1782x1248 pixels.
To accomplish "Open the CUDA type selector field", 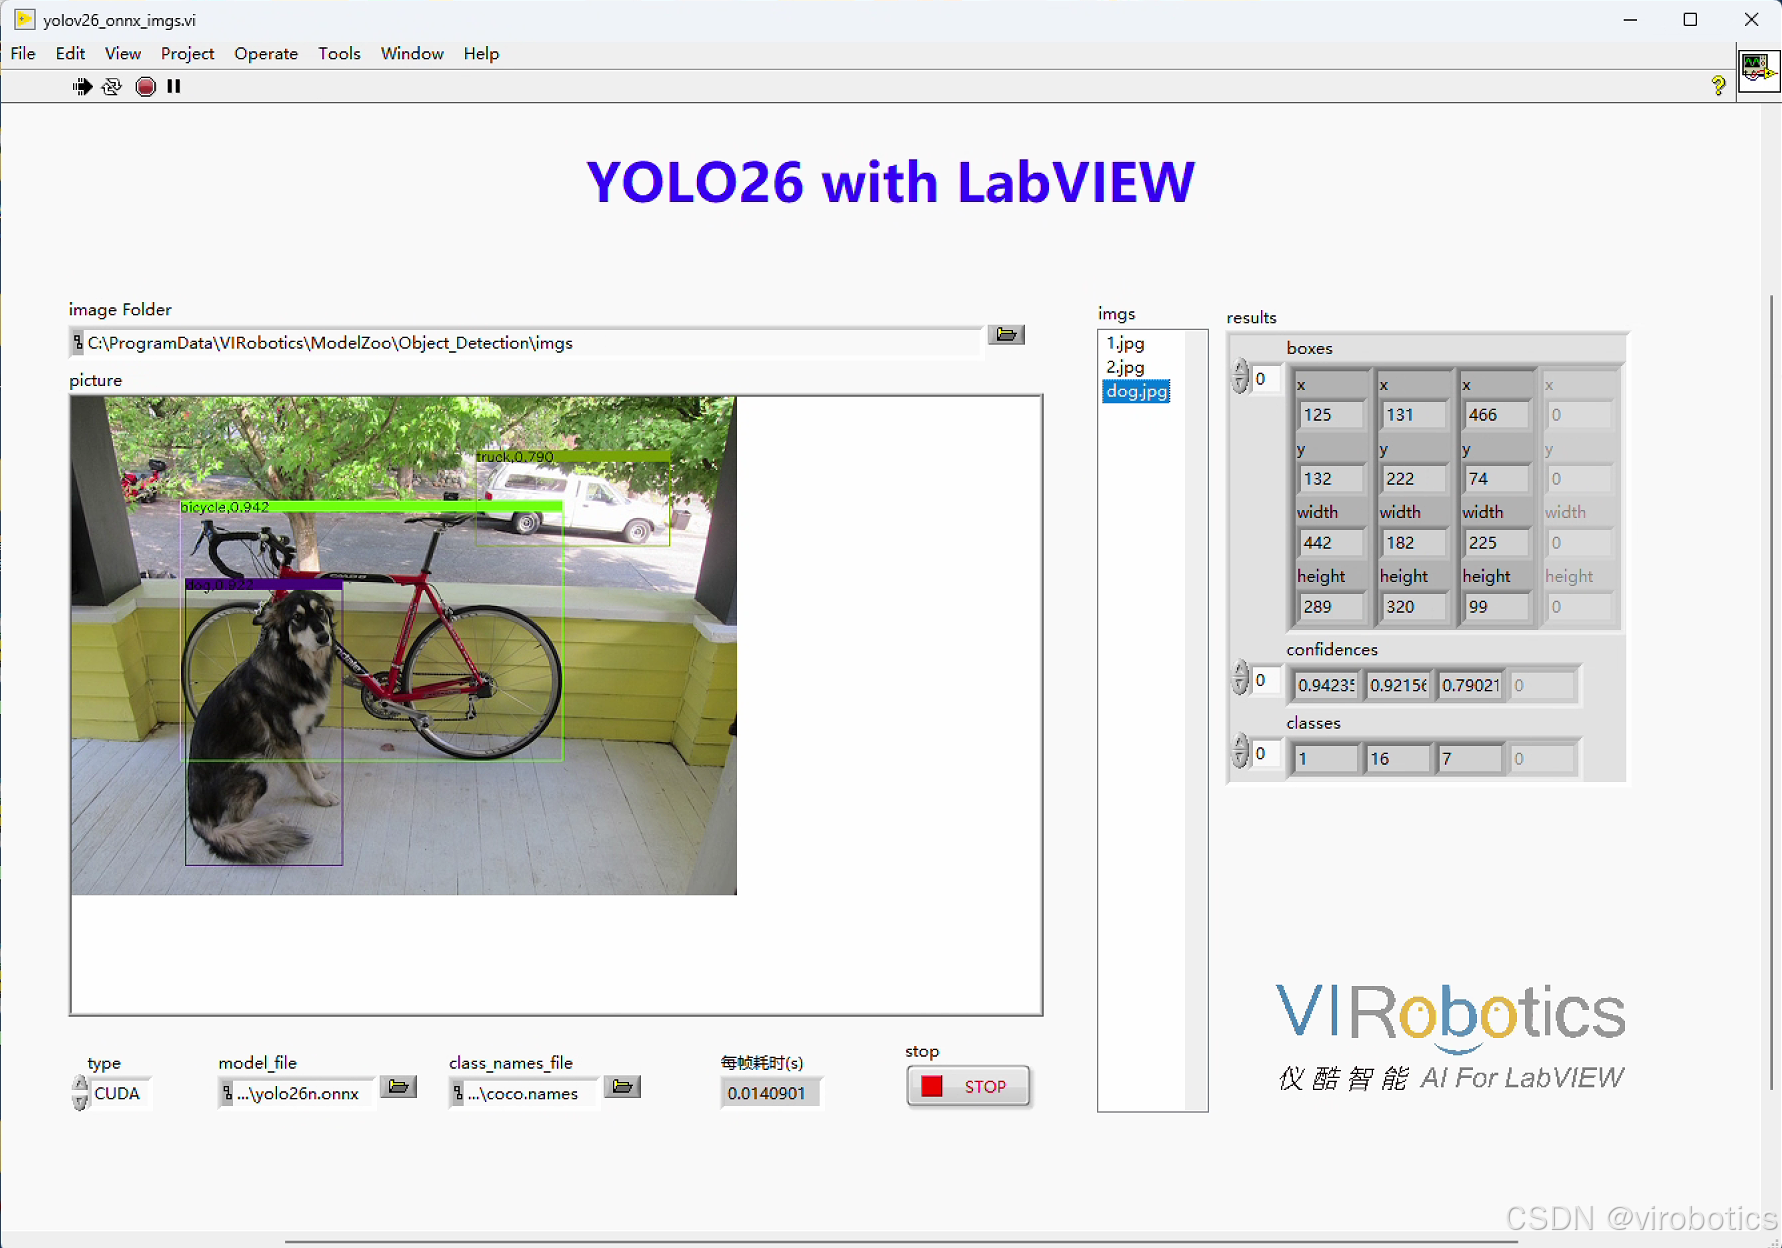I will point(121,1093).
